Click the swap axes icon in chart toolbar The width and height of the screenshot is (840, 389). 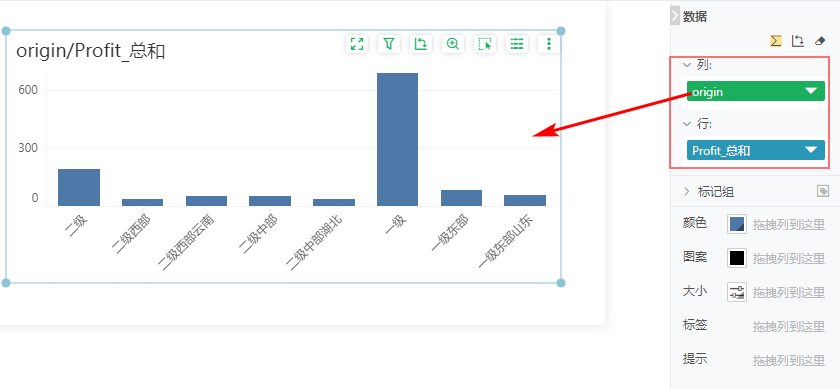421,44
